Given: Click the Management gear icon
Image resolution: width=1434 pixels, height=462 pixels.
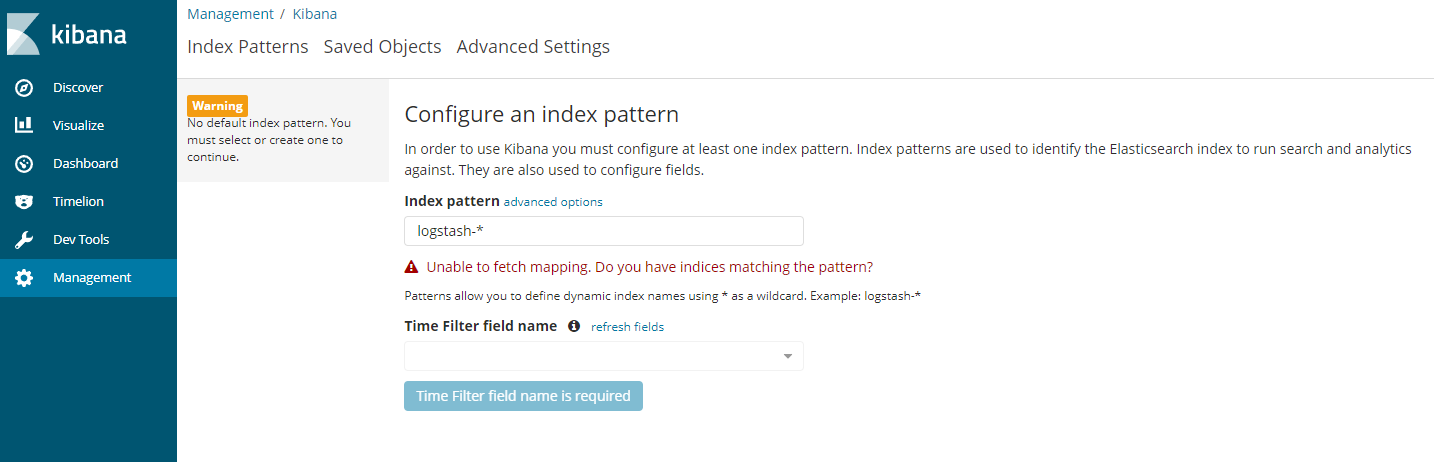Looking at the screenshot, I should point(24,278).
